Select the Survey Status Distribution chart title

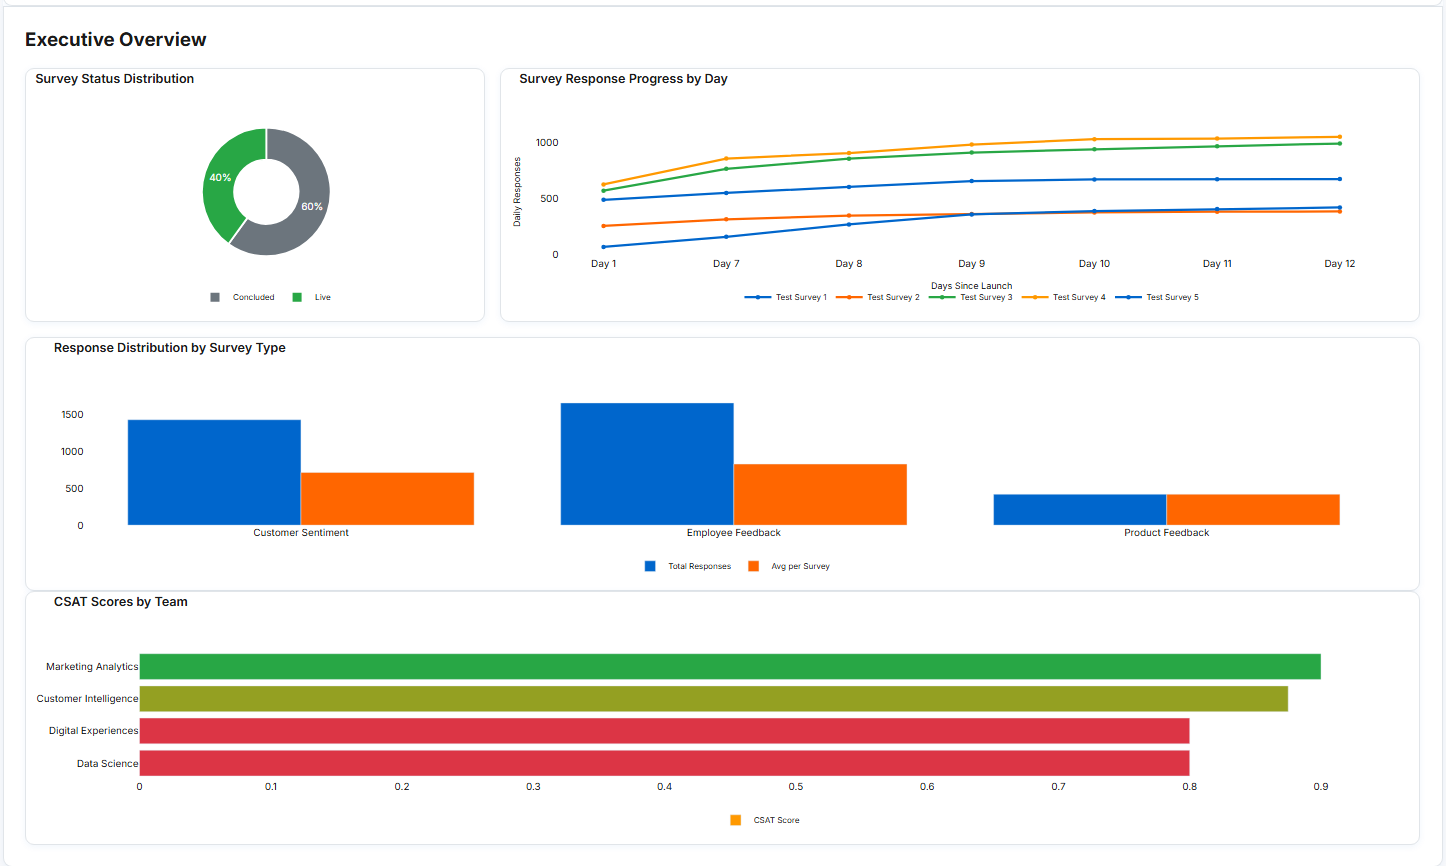click(115, 79)
